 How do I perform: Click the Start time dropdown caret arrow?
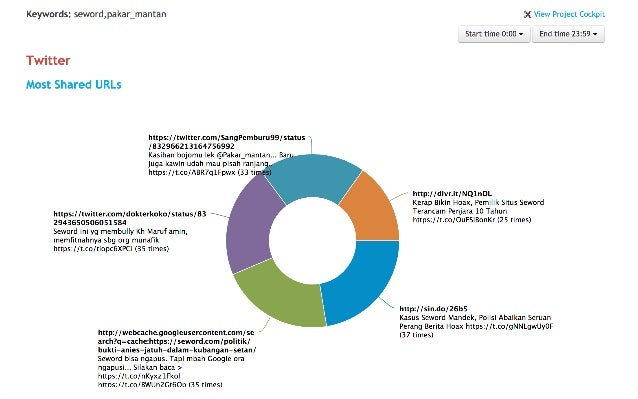coord(521,34)
